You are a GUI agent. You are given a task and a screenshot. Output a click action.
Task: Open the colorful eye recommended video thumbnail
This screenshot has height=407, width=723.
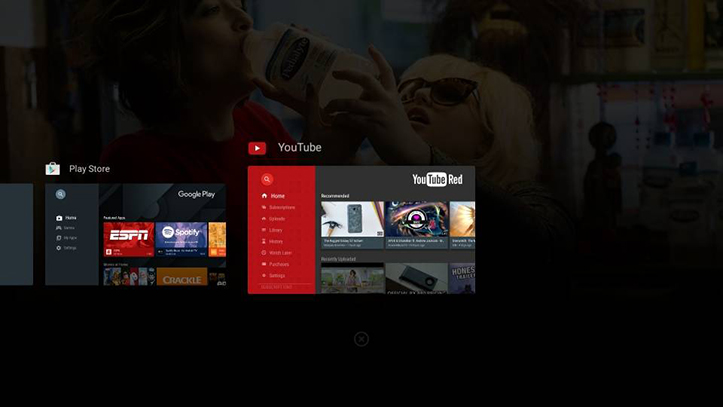(x=416, y=219)
